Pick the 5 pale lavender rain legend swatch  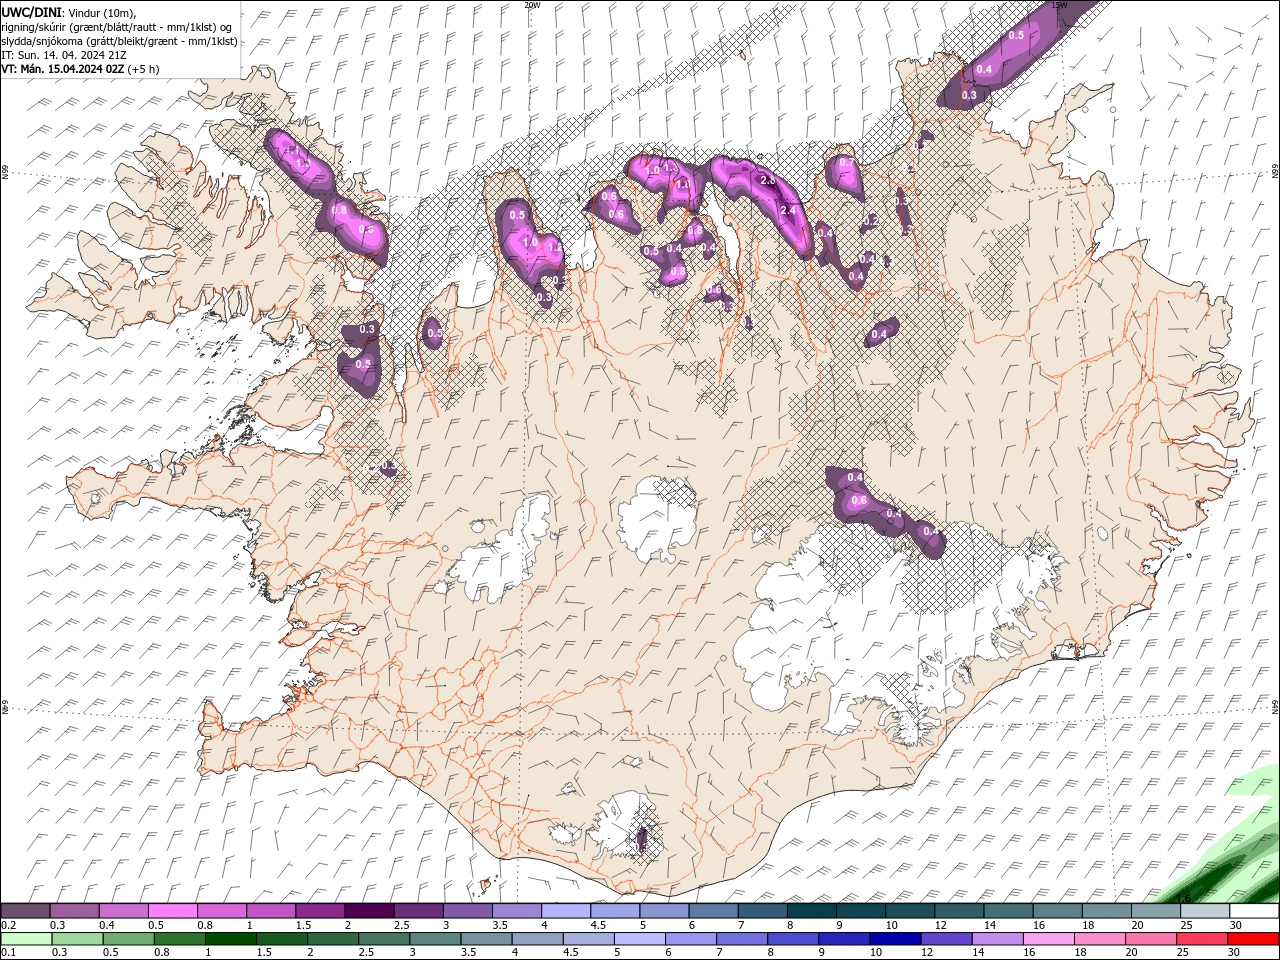638,939
